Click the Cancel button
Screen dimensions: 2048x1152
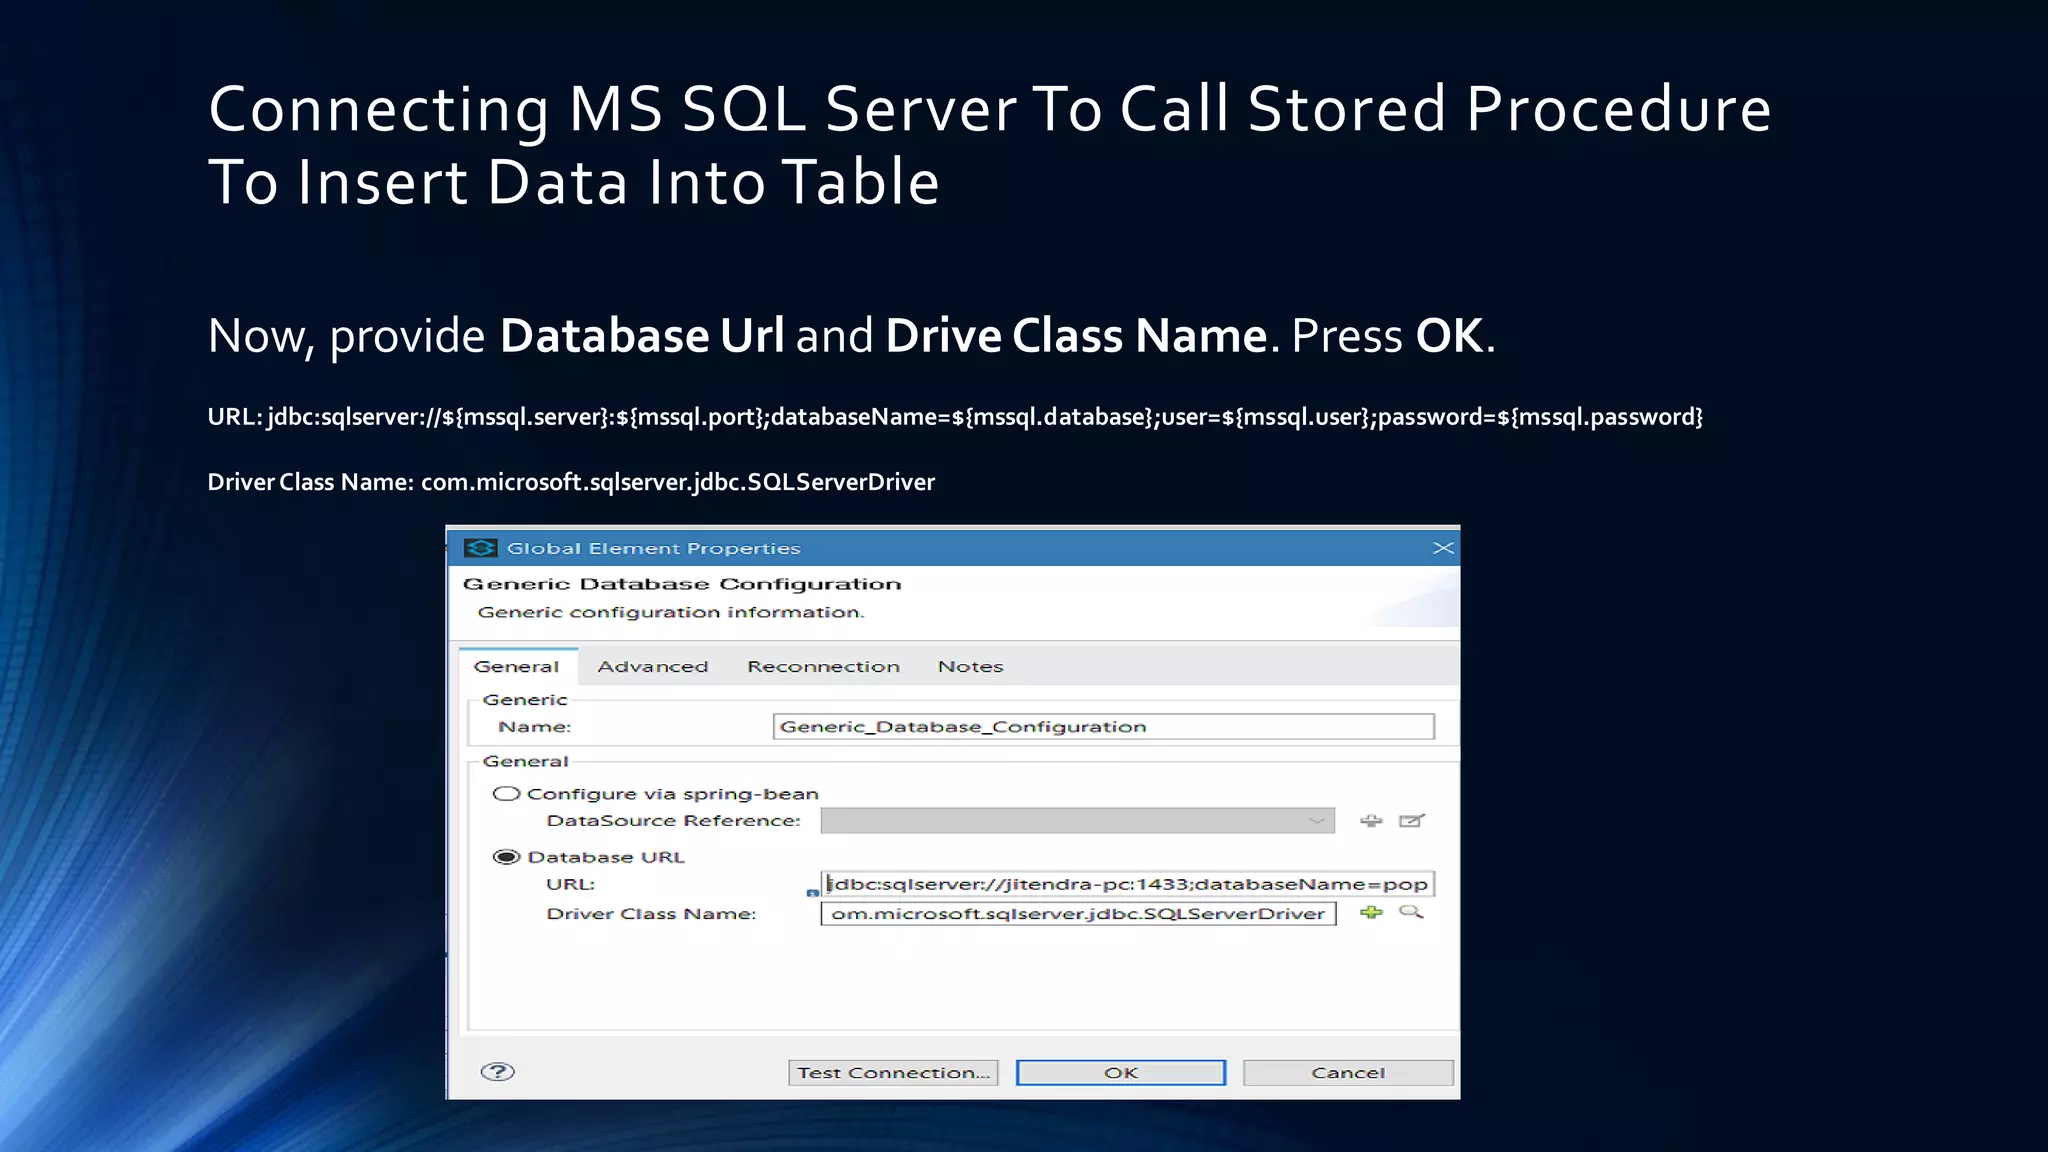pos(1348,1072)
